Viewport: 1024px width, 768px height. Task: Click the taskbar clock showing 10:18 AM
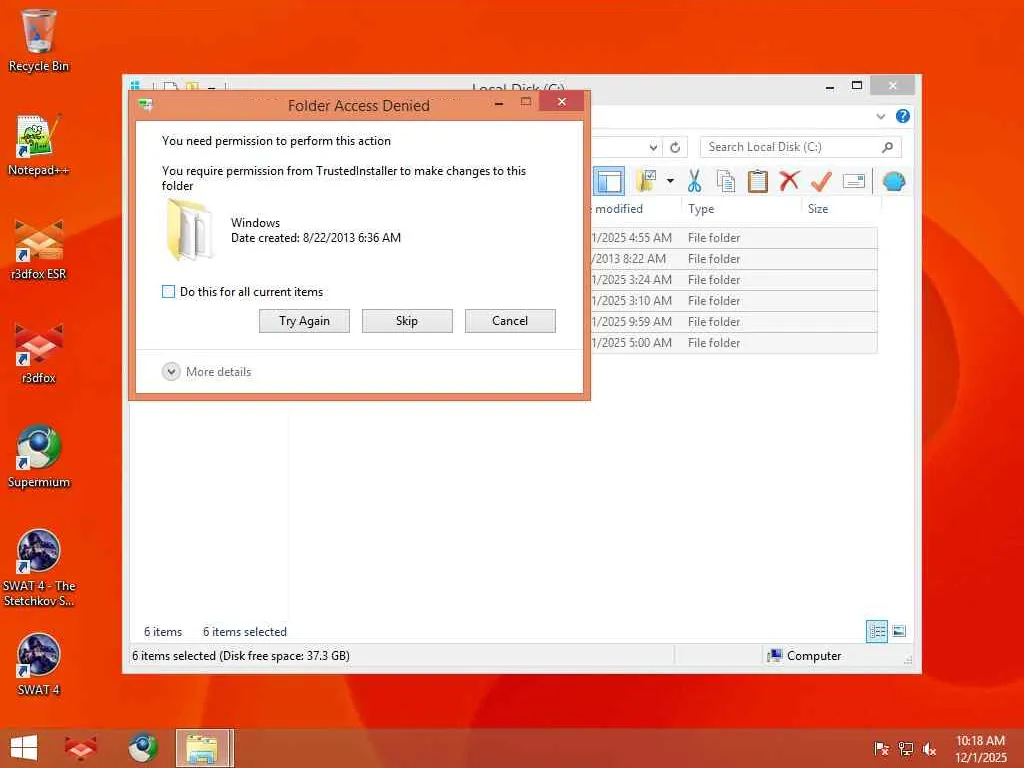980,749
